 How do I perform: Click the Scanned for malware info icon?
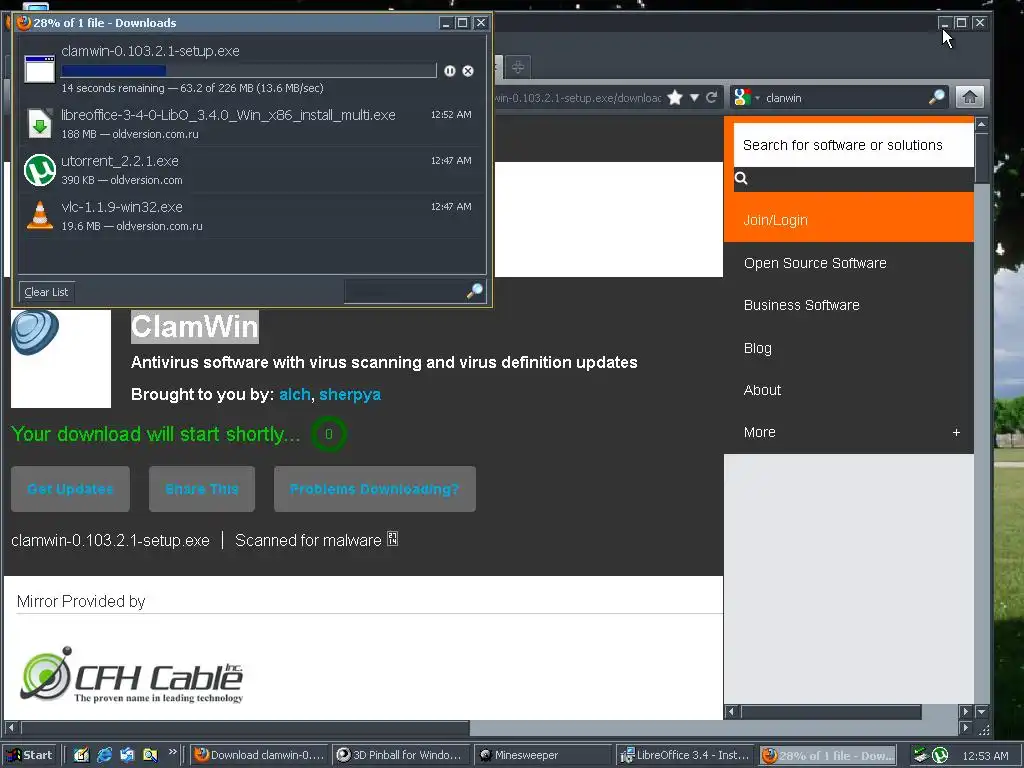point(392,539)
